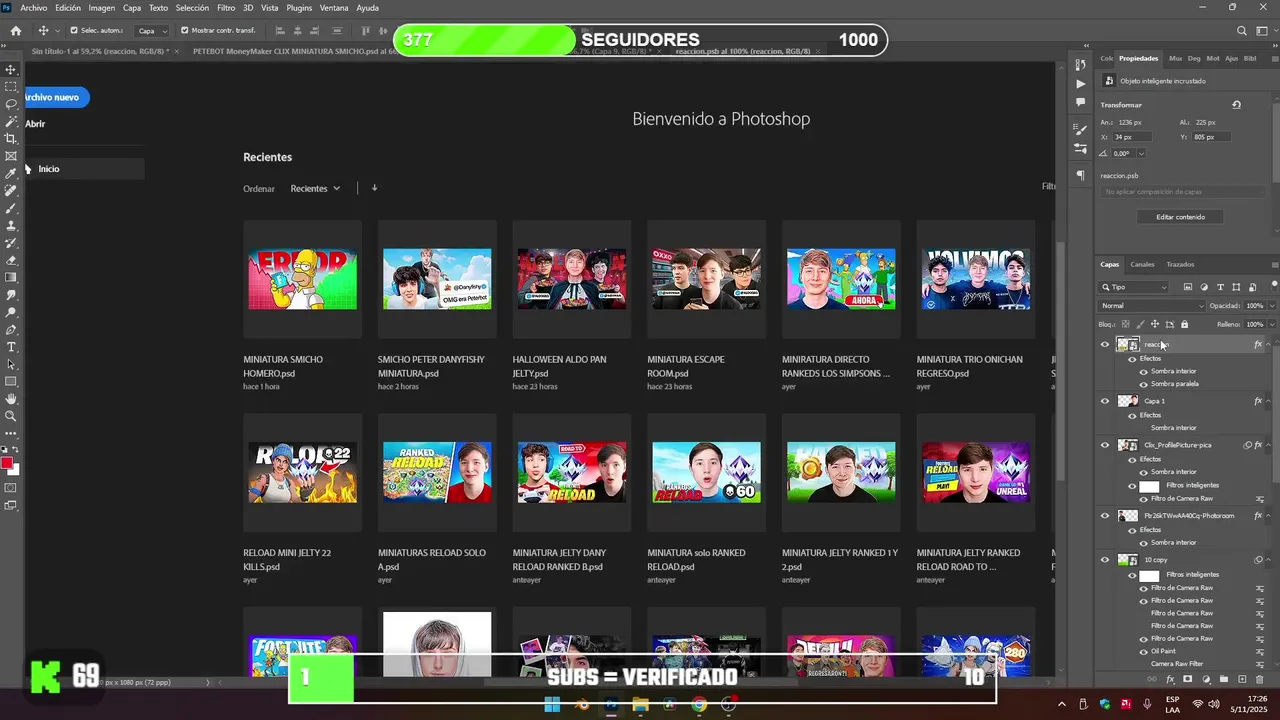Select the Brush tool

[11, 208]
